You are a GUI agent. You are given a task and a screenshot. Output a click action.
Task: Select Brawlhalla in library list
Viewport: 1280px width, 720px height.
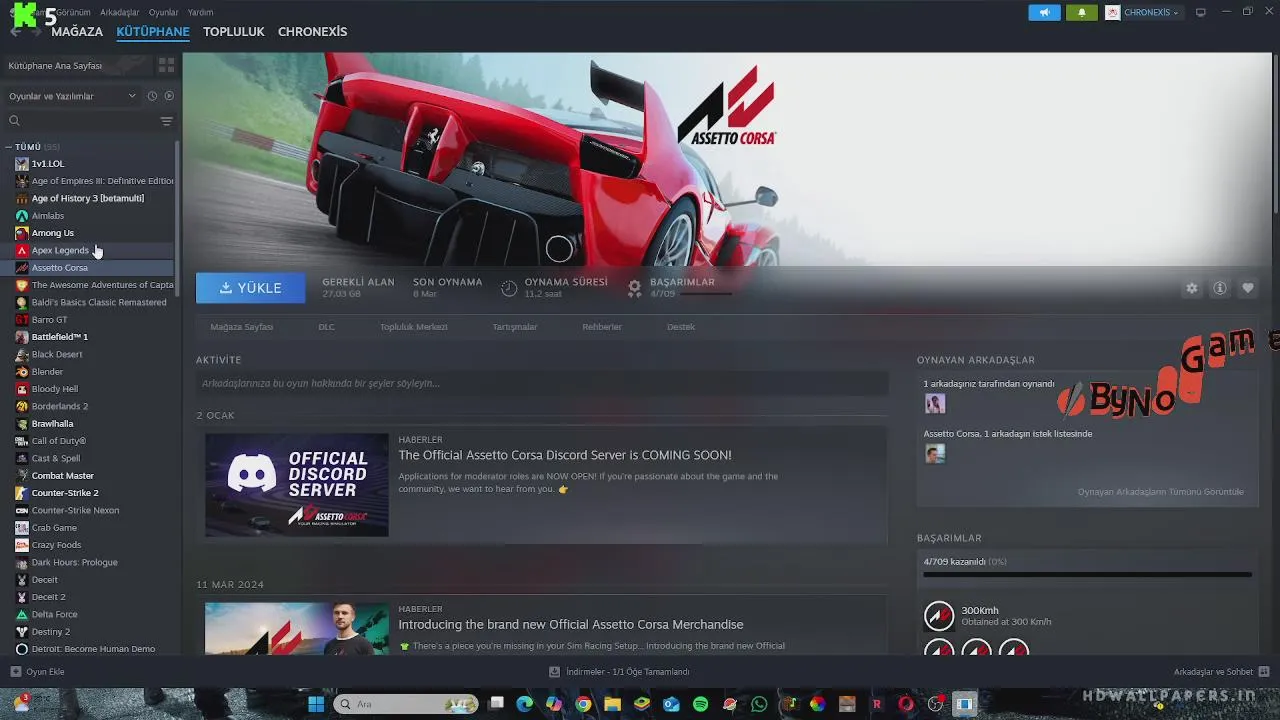tap(52, 423)
